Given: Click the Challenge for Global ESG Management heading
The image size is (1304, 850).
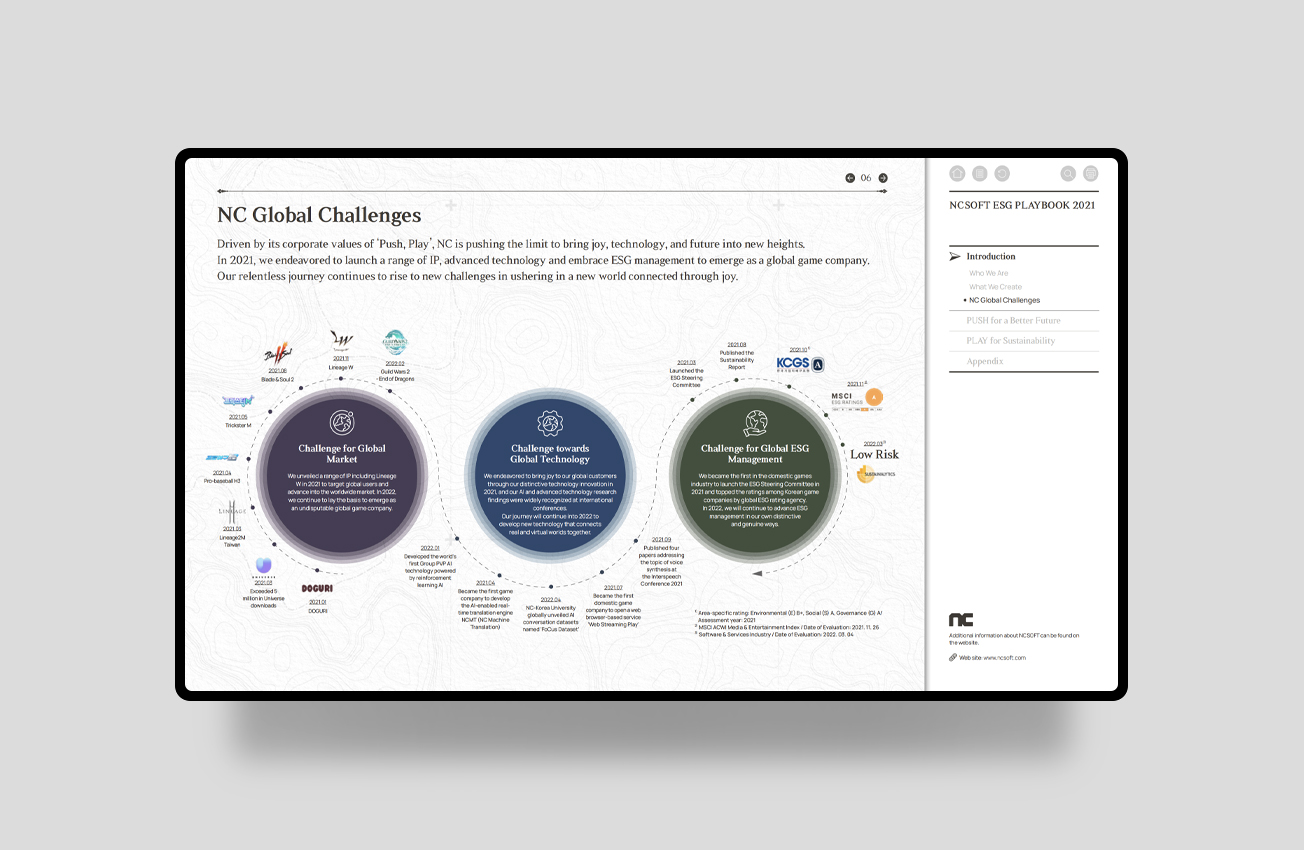Looking at the screenshot, I should pos(755,454).
